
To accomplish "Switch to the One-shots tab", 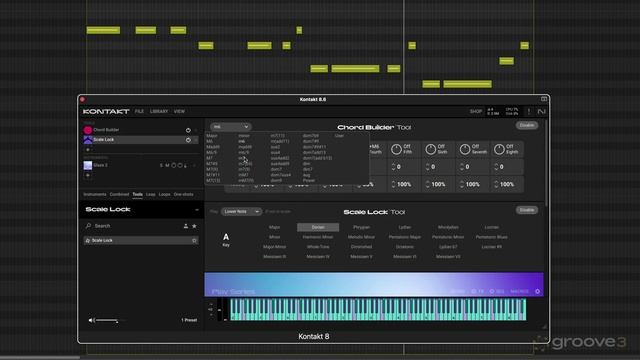I will 183,195.
